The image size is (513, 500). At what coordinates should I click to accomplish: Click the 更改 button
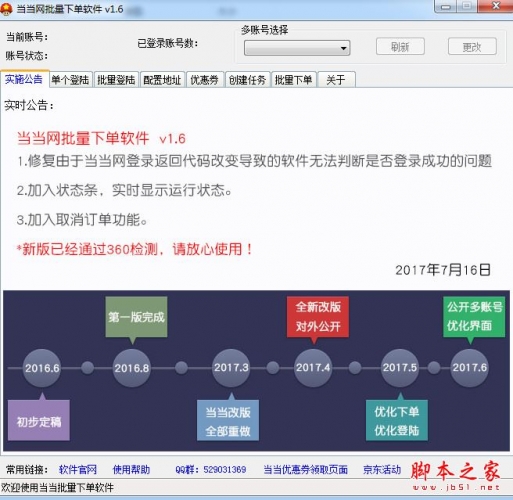click(x=472, y=47)
